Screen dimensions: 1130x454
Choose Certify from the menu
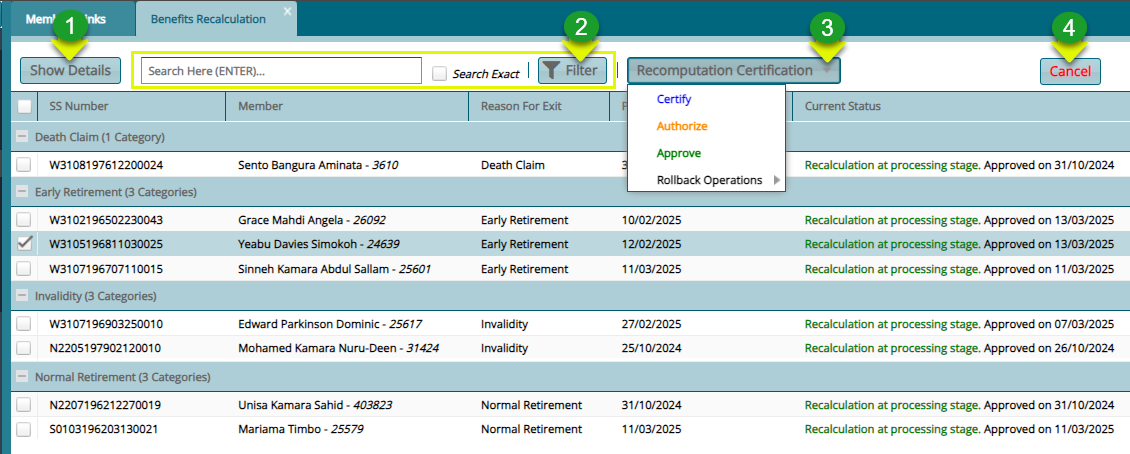674,99
